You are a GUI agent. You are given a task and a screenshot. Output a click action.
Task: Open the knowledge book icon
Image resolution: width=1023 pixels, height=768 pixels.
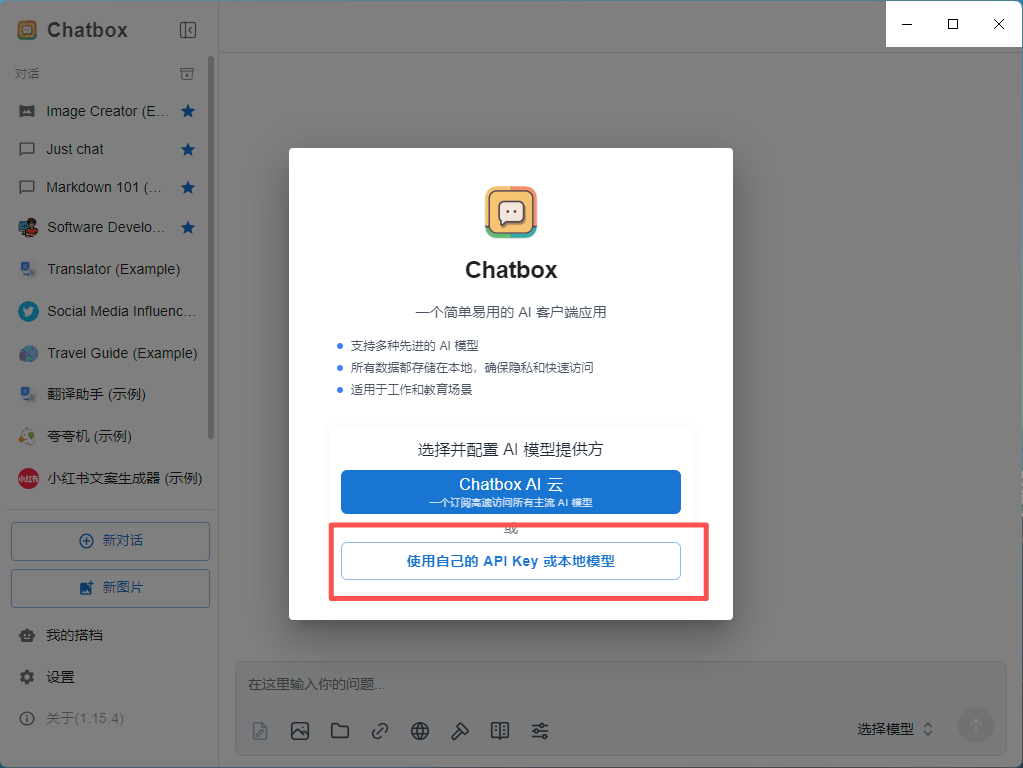pos(500,731)
